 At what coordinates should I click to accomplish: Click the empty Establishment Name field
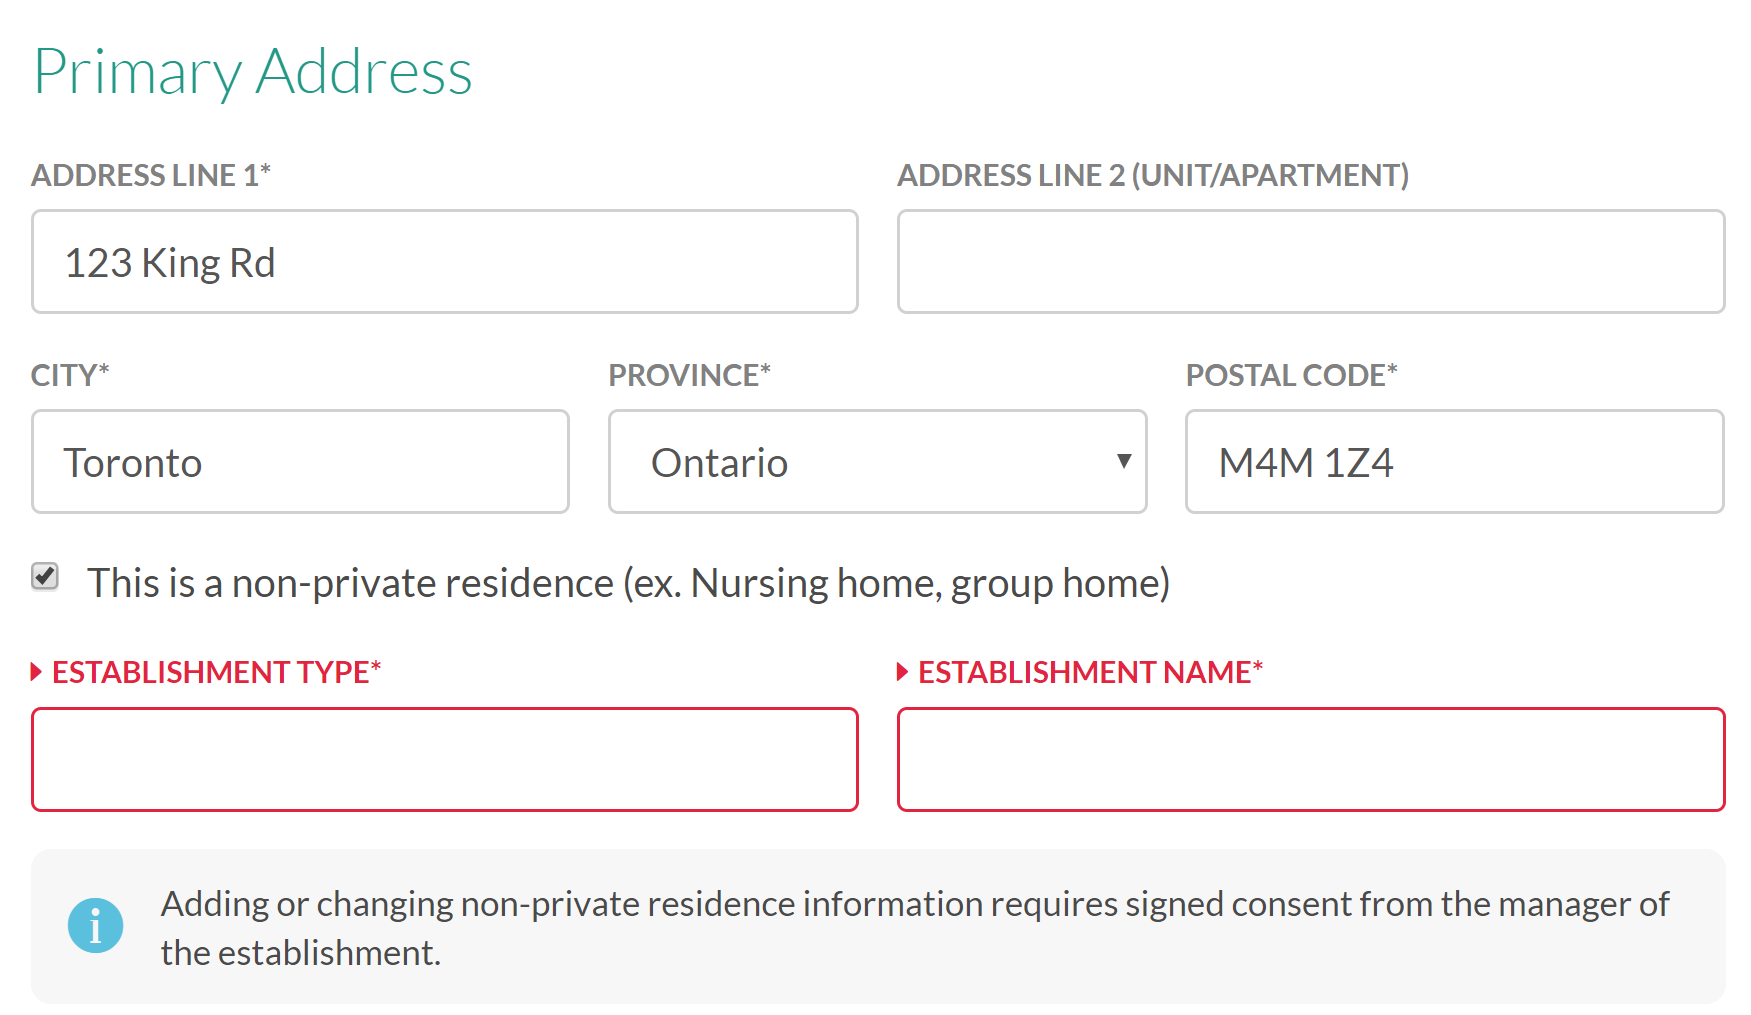tap(1311, 760)
